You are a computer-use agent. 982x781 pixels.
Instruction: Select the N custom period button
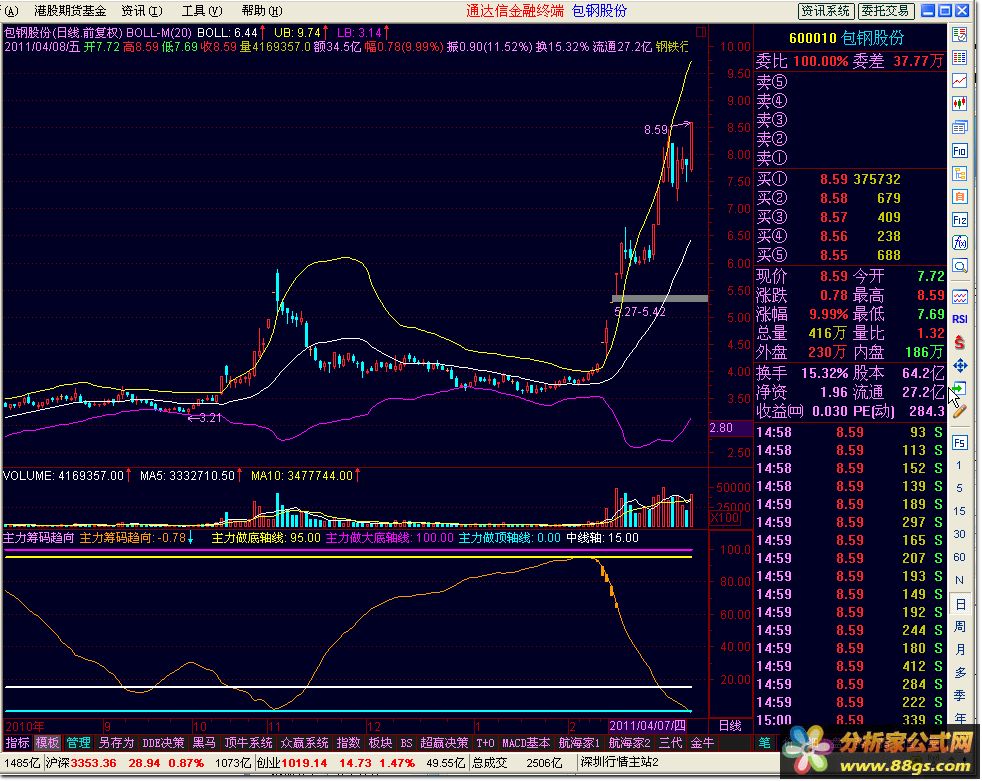point(959,581)
